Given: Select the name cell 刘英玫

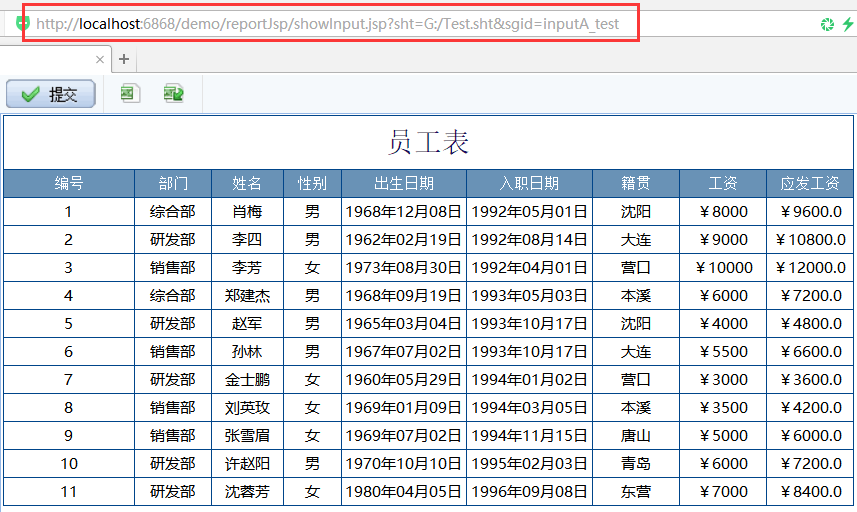Looking at the screenshot, I should [x=247, y=408].
